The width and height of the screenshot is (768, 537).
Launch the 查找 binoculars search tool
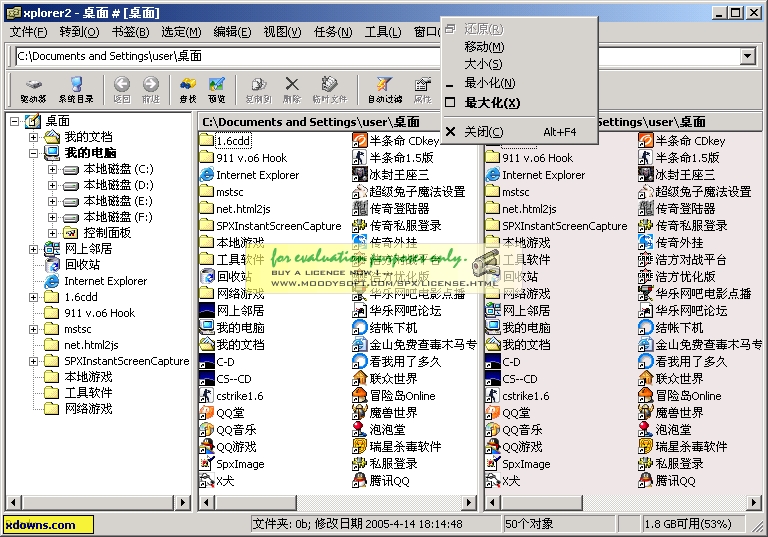(188, 90)
